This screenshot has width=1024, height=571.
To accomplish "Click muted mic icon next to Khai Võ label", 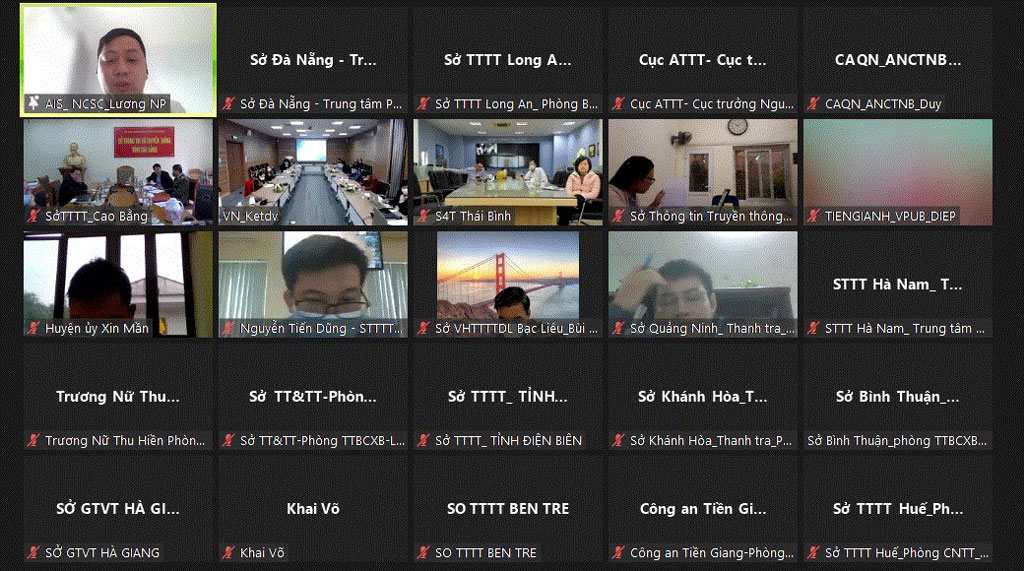I will coord(229,553).
